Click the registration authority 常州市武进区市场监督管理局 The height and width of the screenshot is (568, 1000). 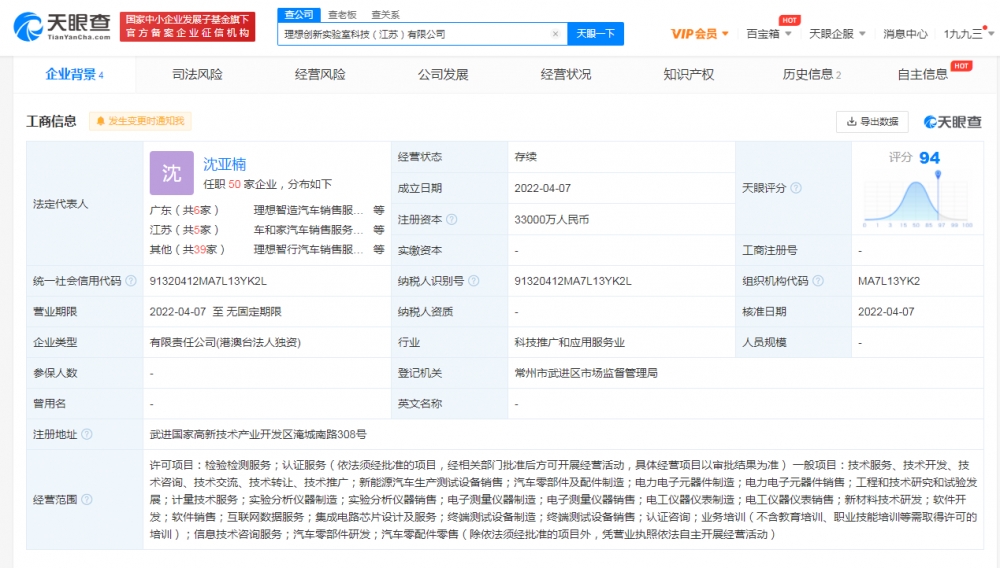coord(585,373)
